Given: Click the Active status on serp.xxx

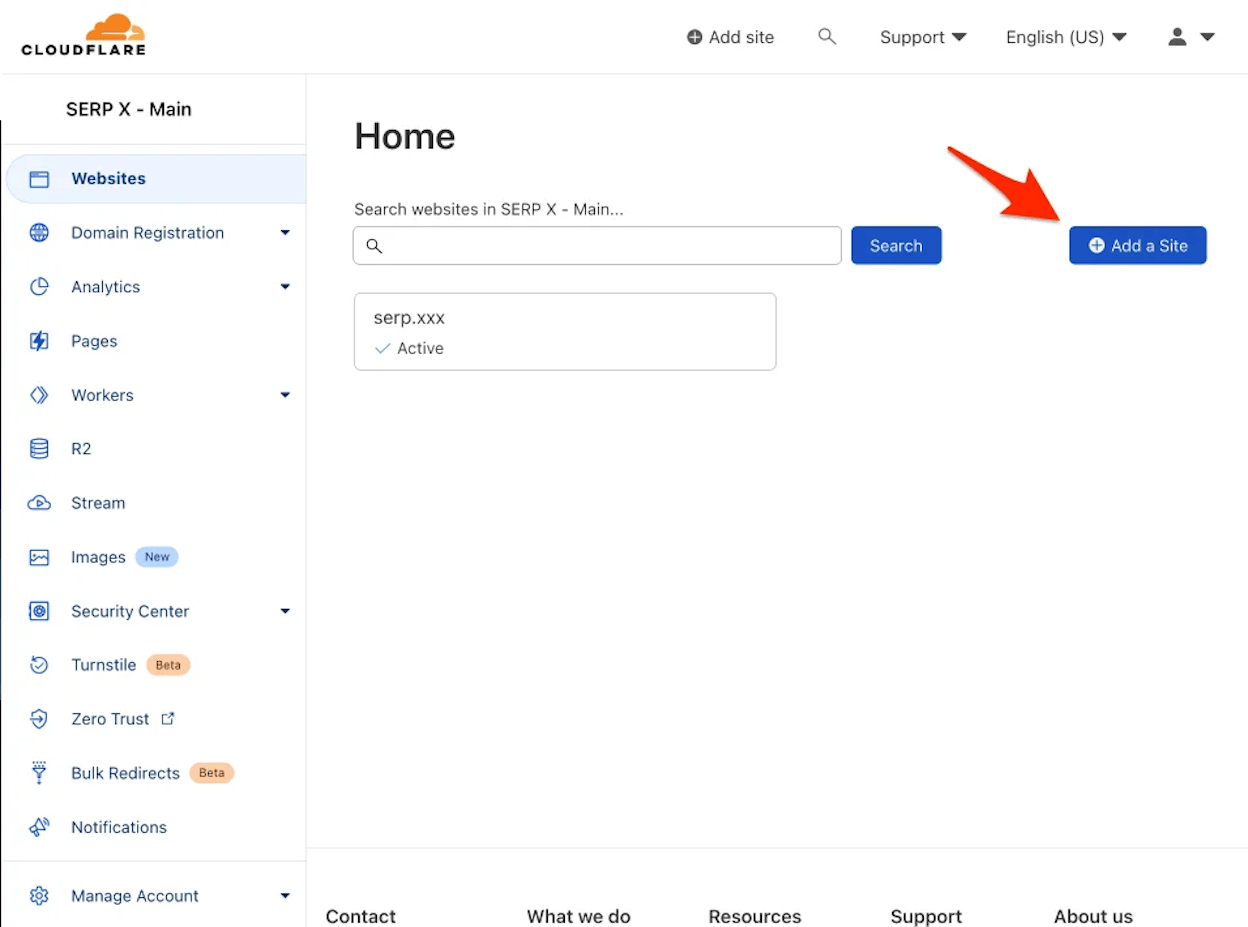Looking at the screenshot, I should click(x=409, y=348).
